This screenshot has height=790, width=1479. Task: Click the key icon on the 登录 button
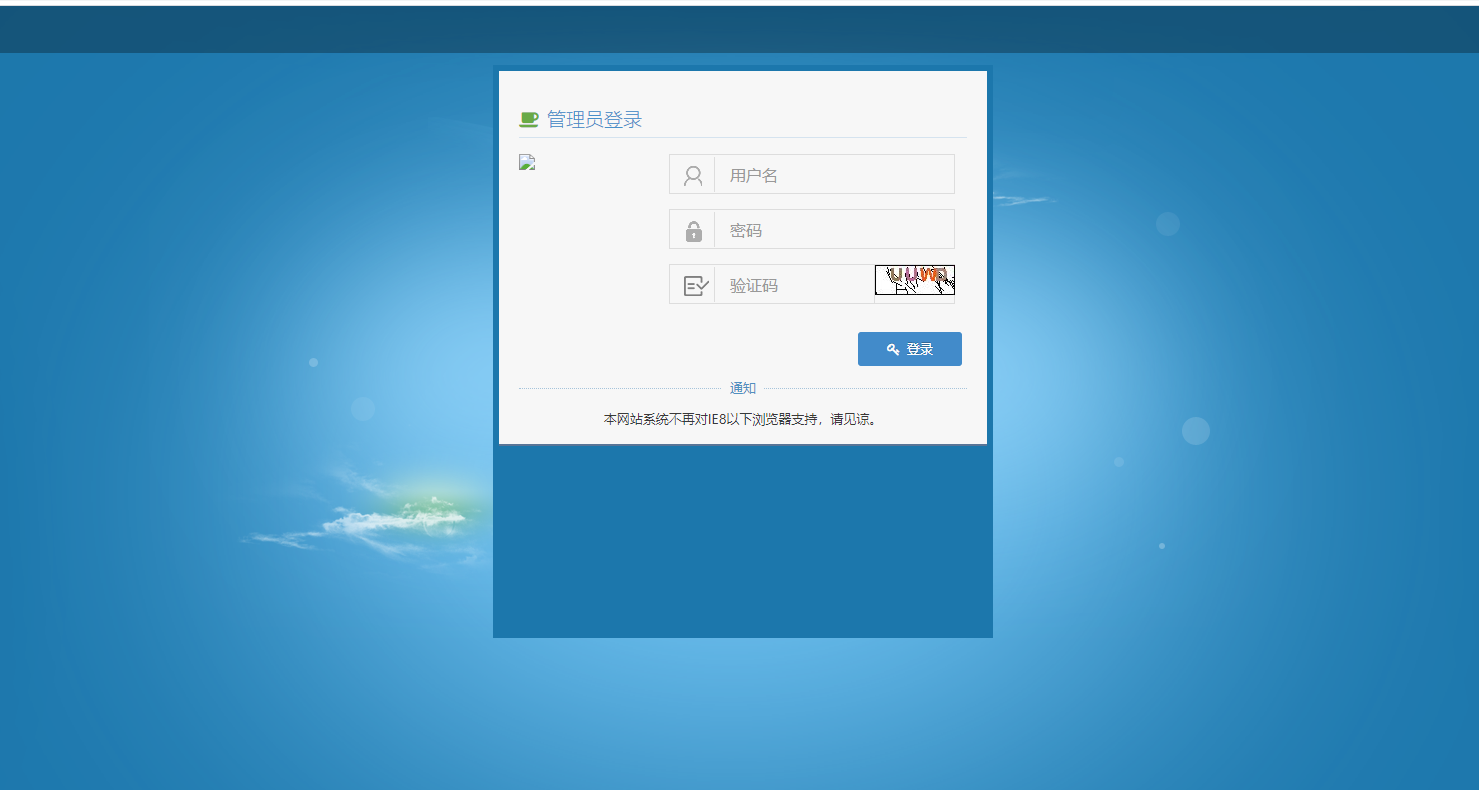[x=893, y=350]
